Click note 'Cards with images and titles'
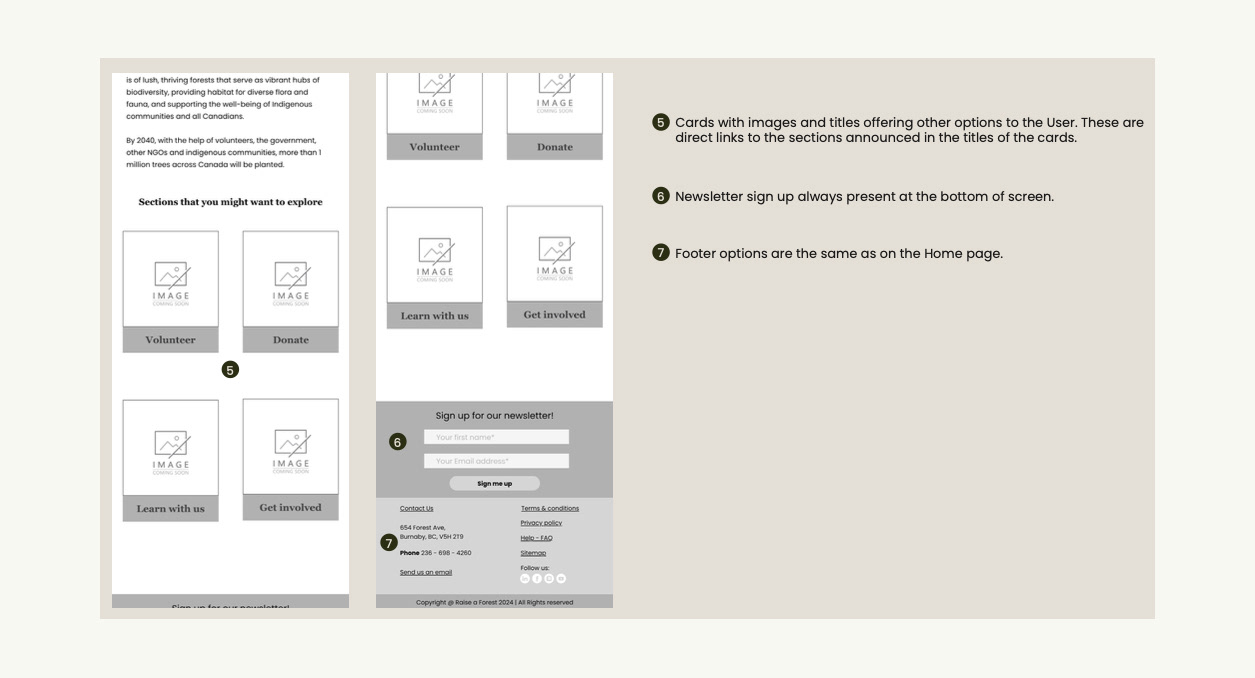1255x678 pixels. 909,130
